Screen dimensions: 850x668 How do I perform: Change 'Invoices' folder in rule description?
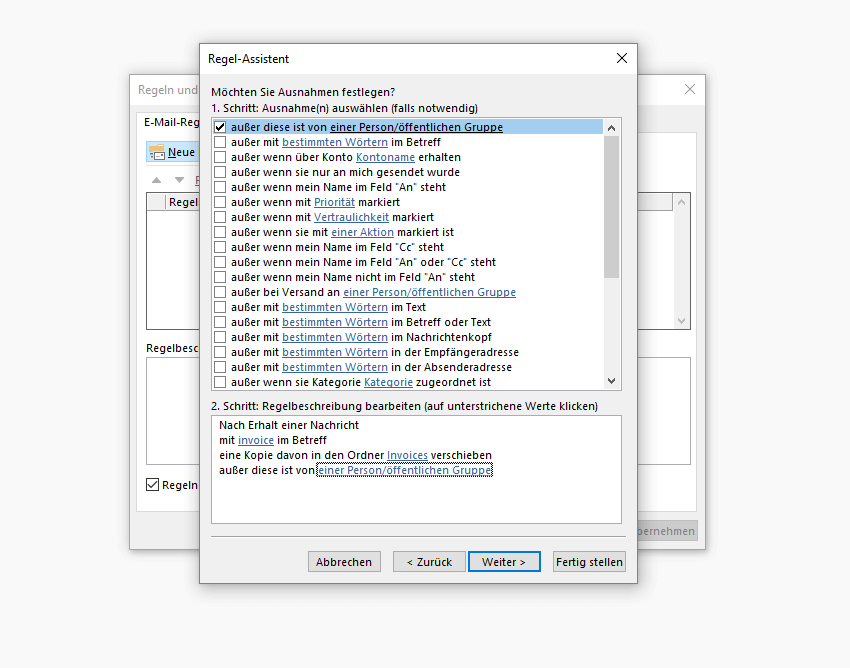click(407, 455)
